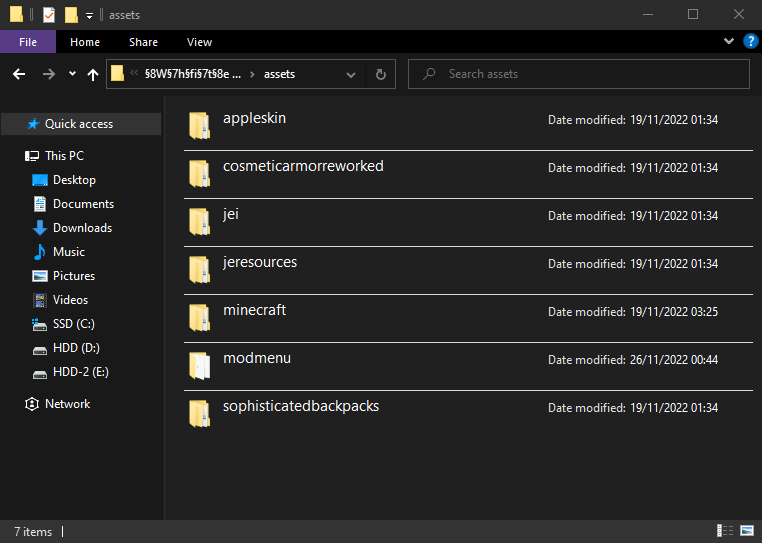
Task: Click minecraft's date modified 19/11/2022 03:25
Action: coord(674,312)
